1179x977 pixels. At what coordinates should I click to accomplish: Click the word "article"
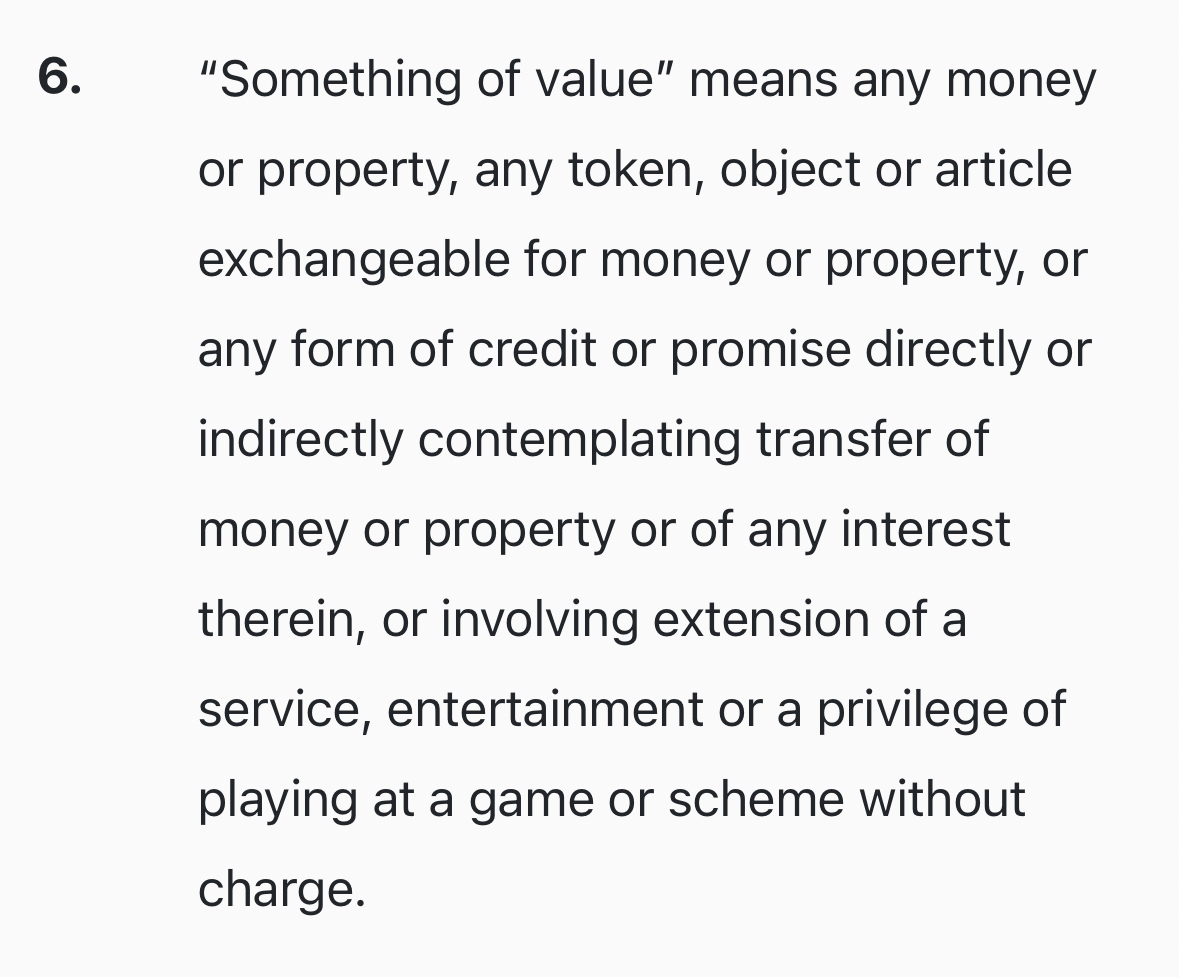(1003, 170)
